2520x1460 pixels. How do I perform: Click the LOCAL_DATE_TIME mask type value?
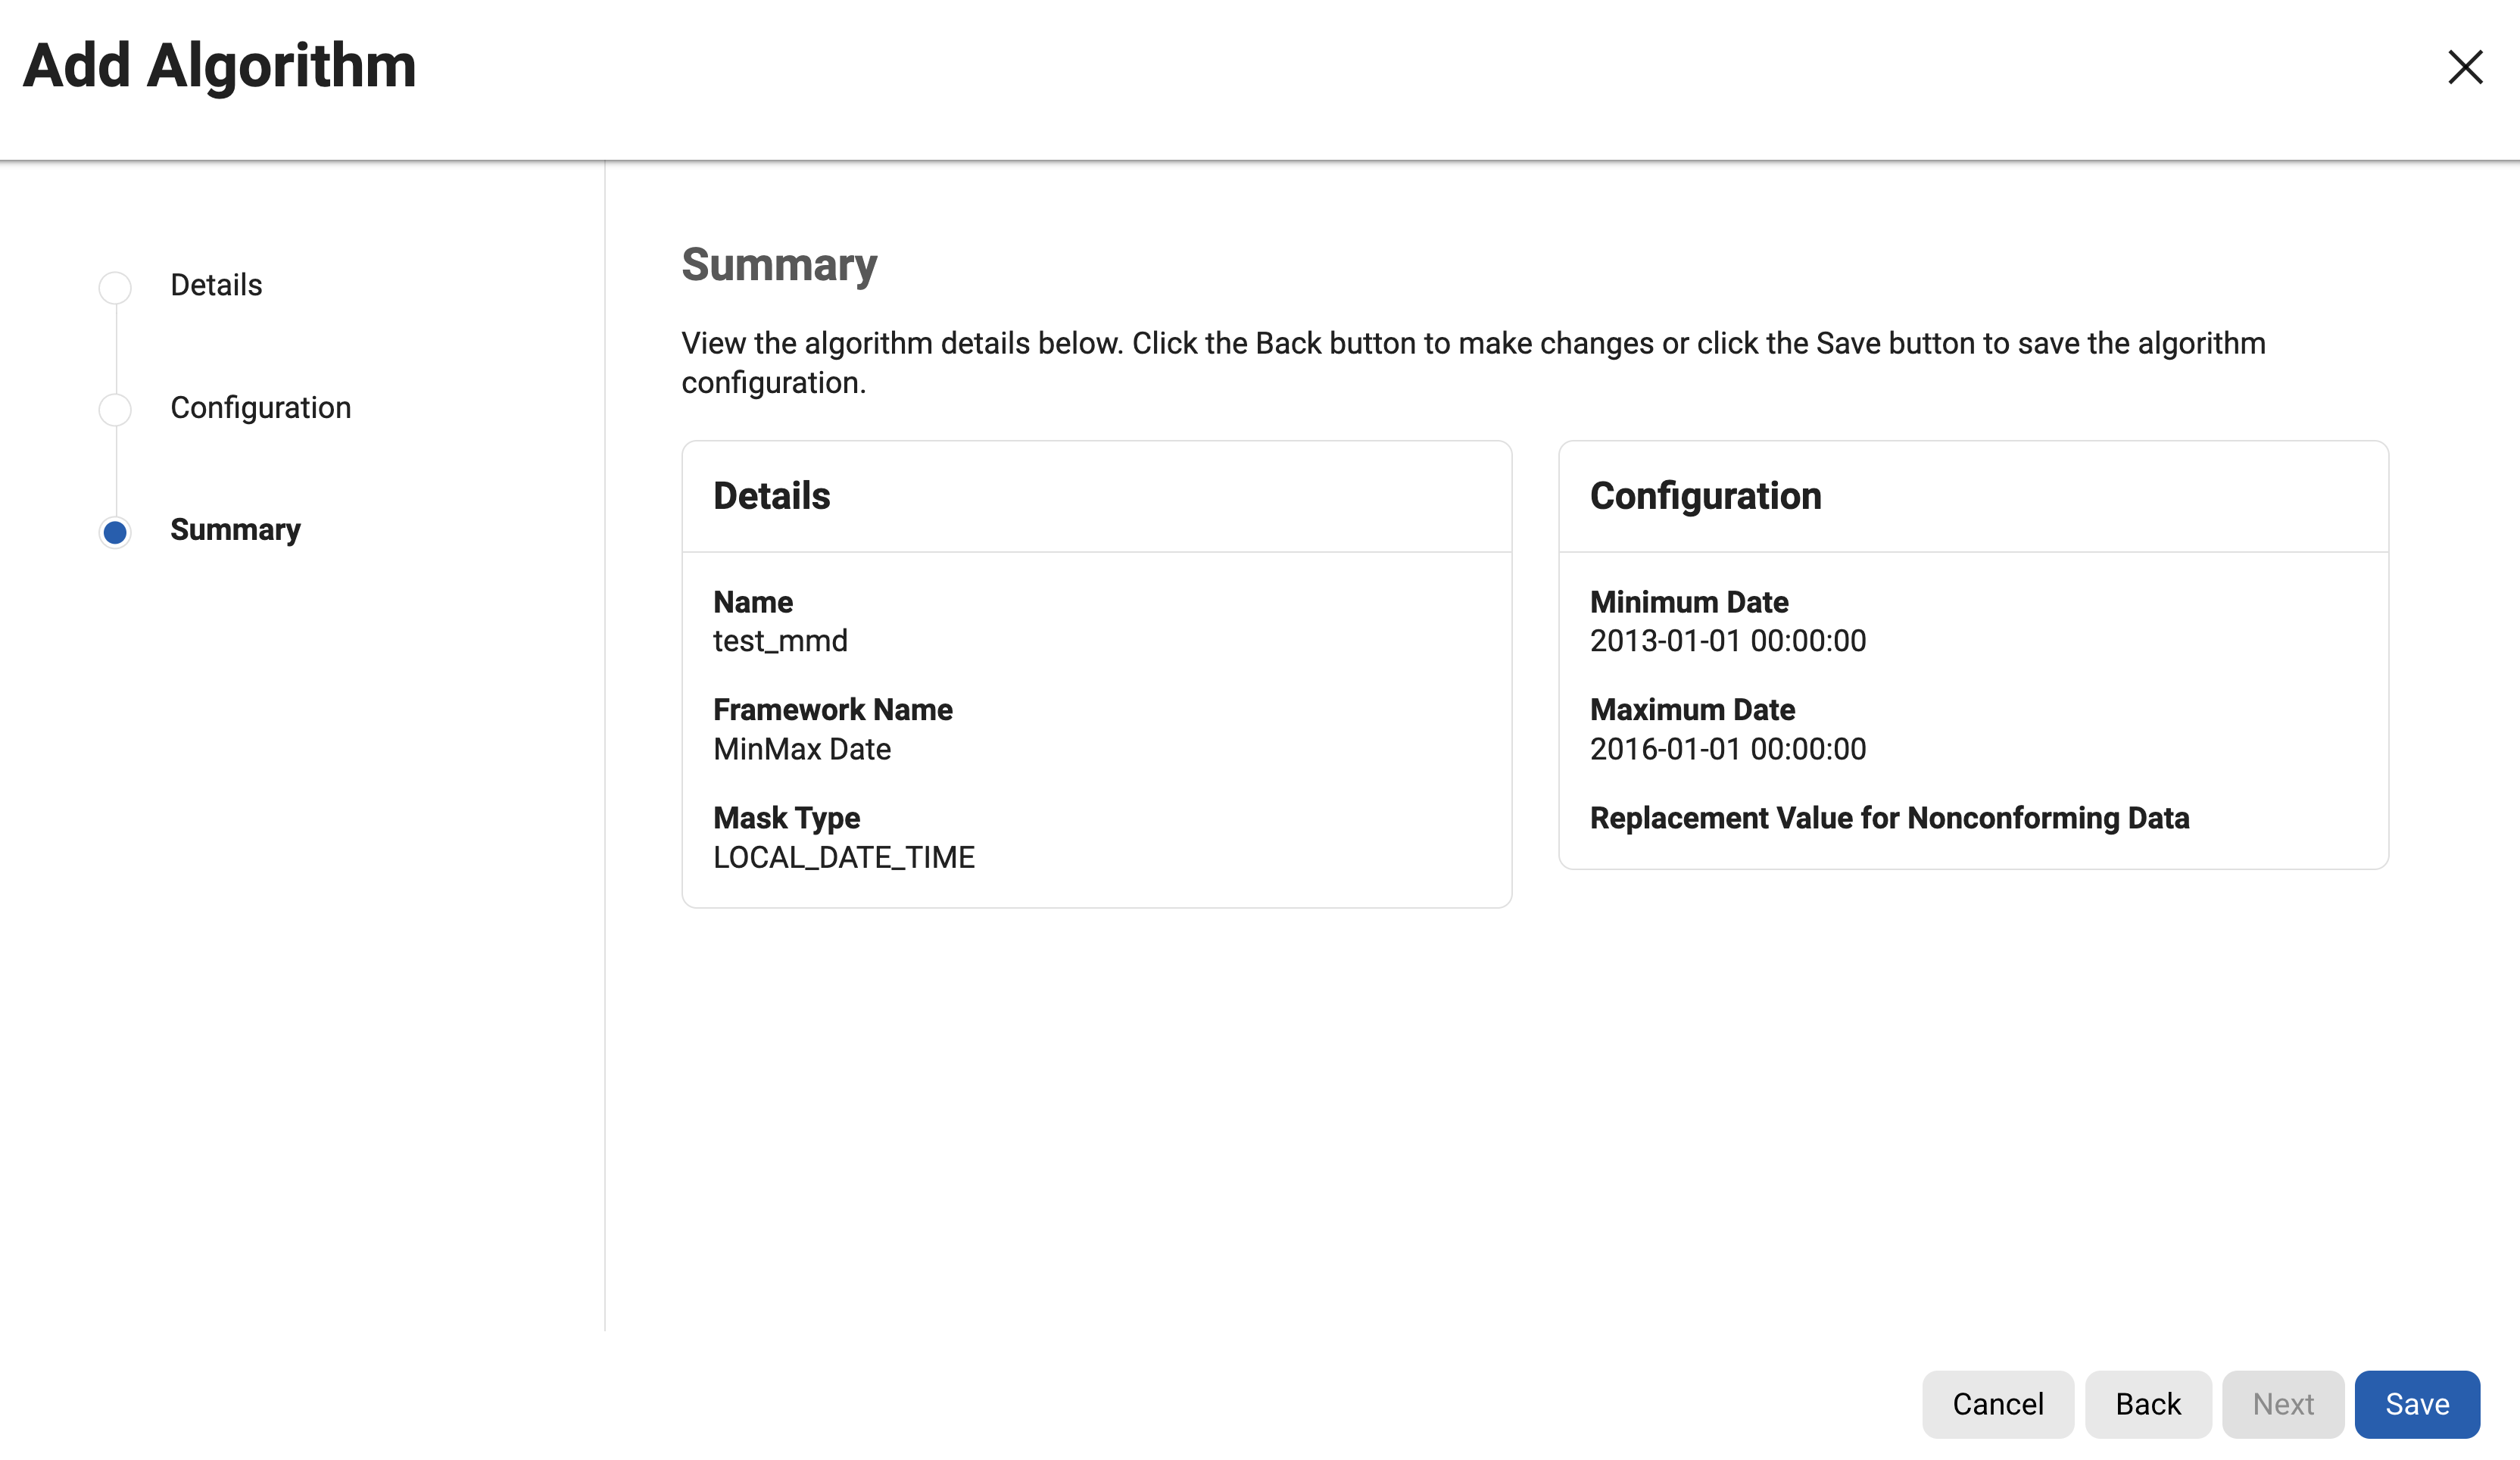click(843, 857)
